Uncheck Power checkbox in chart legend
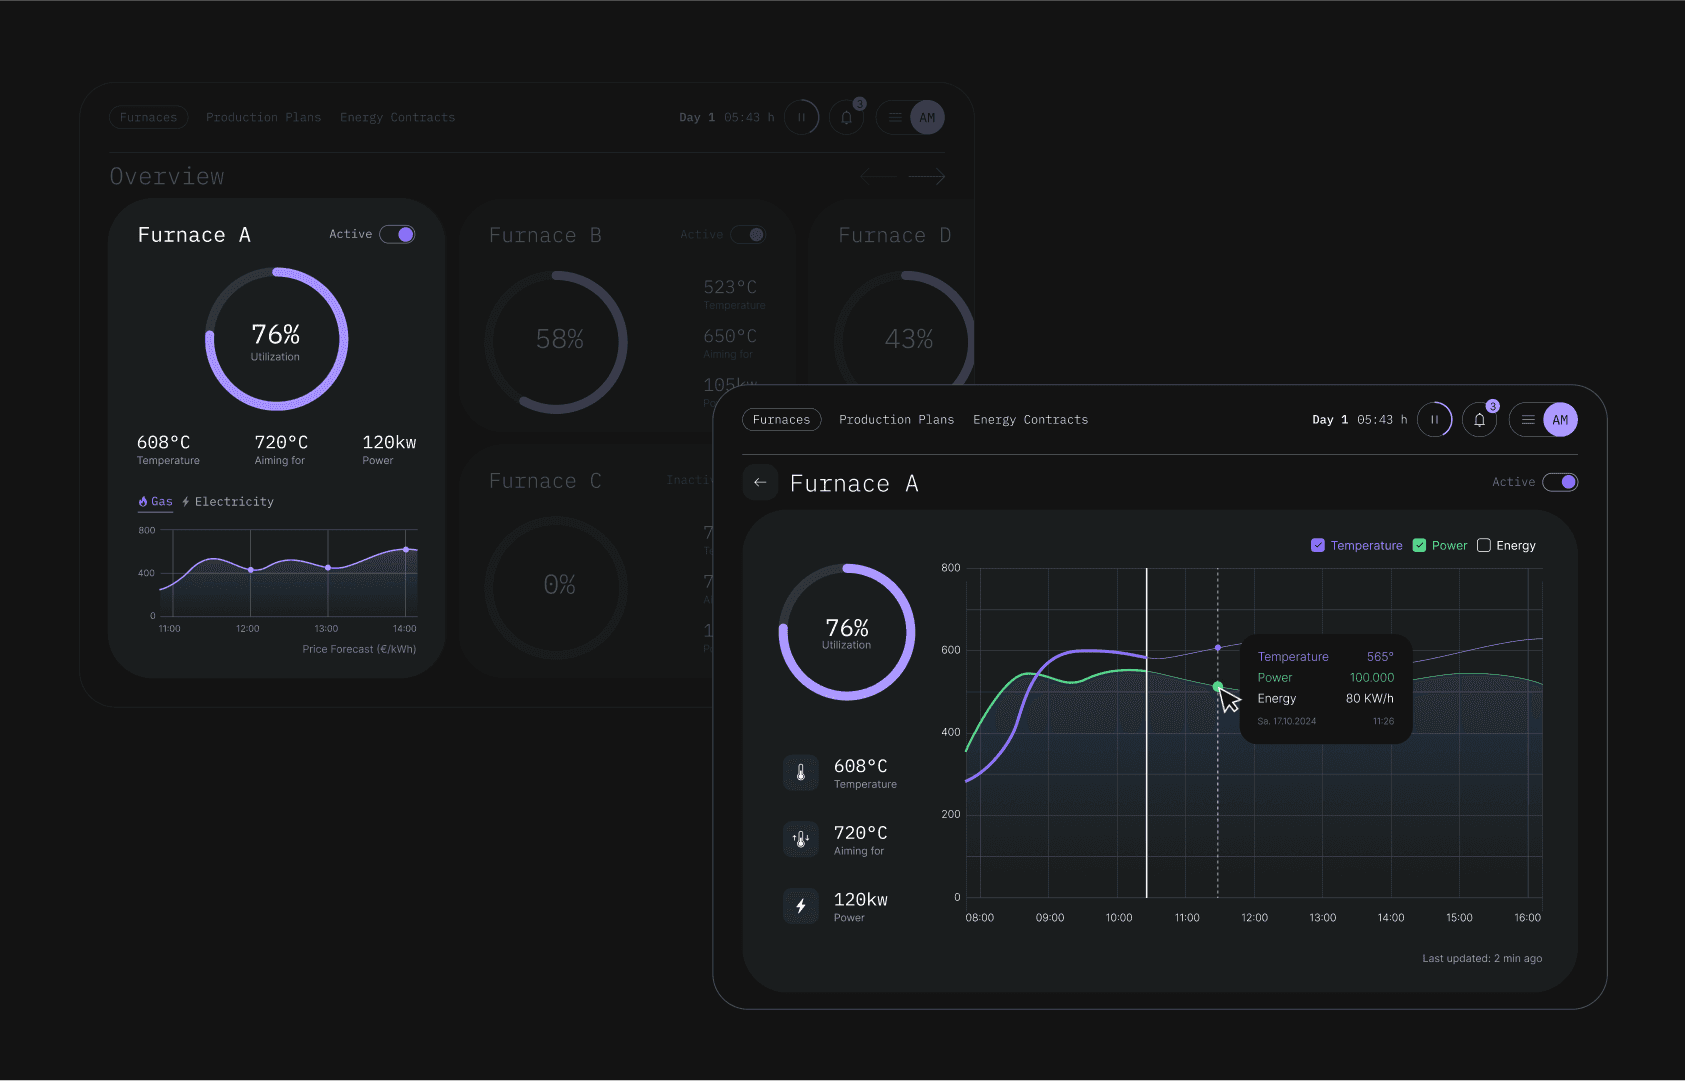This screenshot has height=1081, width=1685. [1419, 545]
